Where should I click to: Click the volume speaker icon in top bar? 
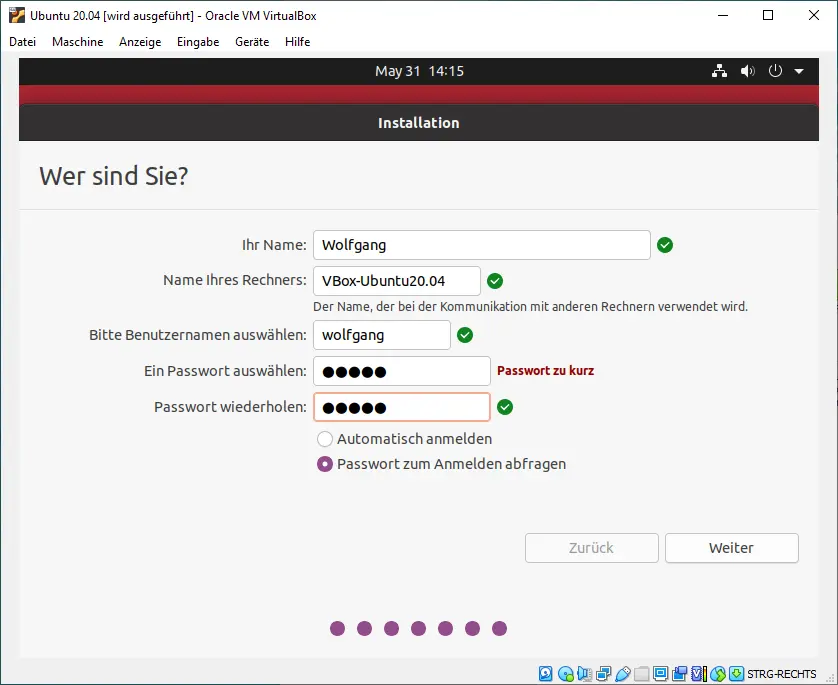tap(747, 71)
